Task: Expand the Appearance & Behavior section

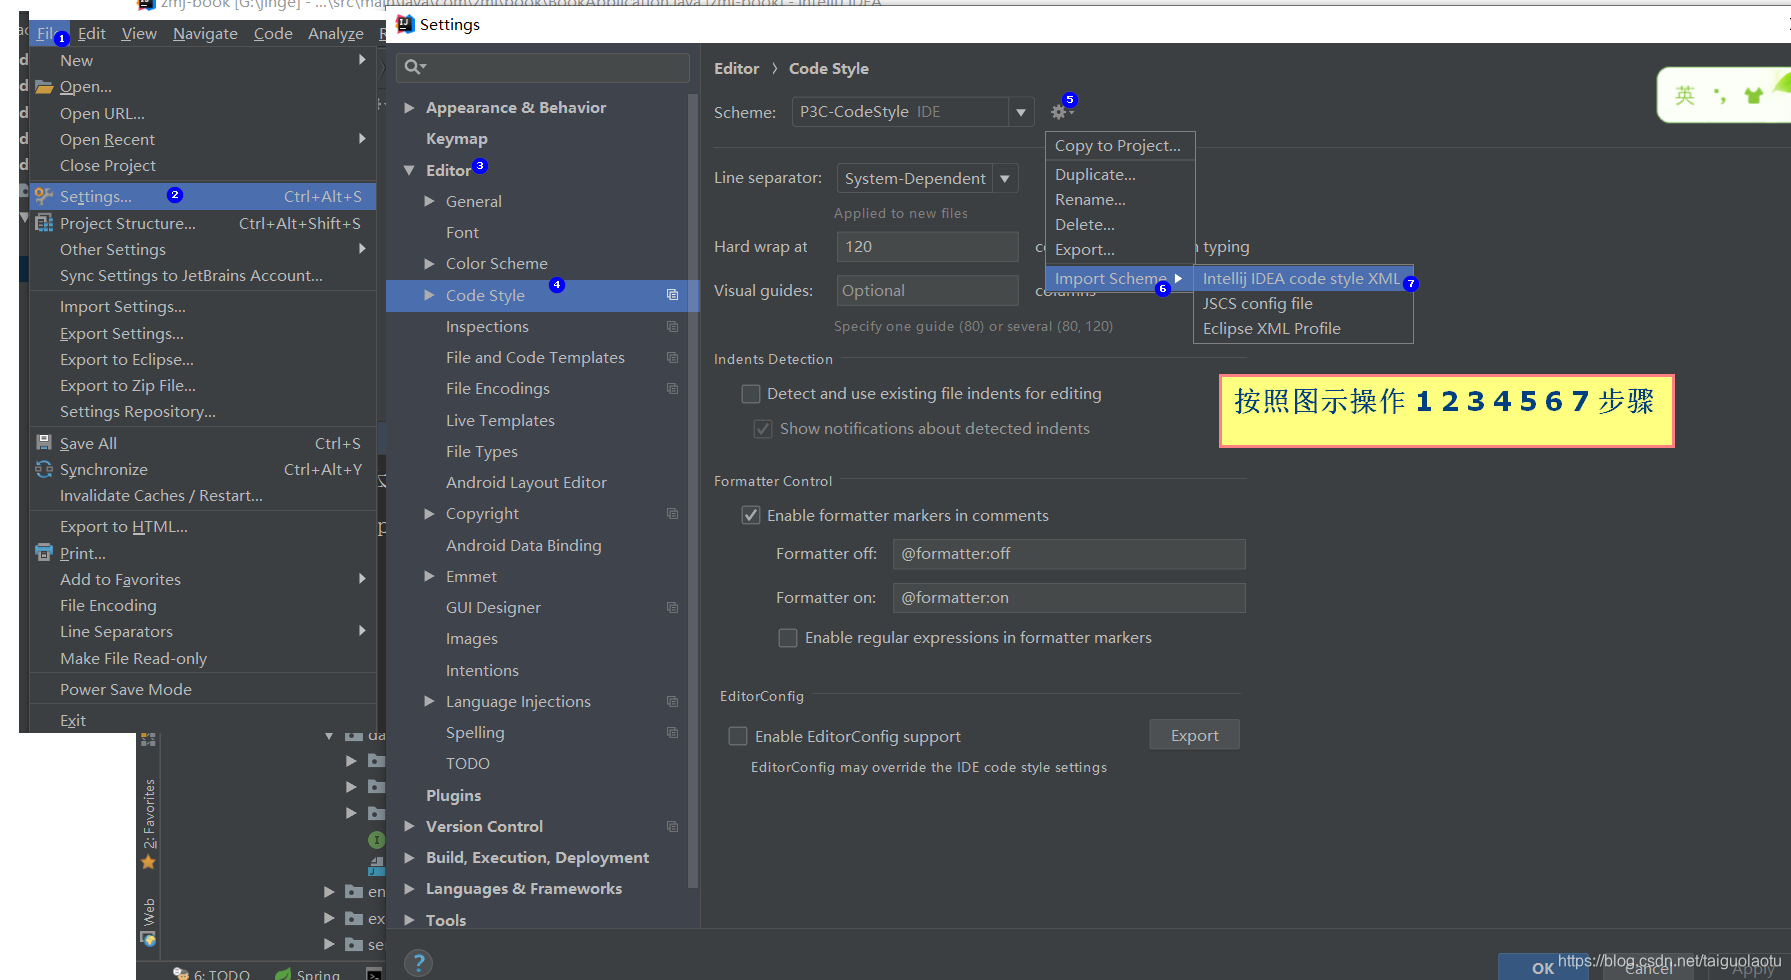Action: point(410,107)
